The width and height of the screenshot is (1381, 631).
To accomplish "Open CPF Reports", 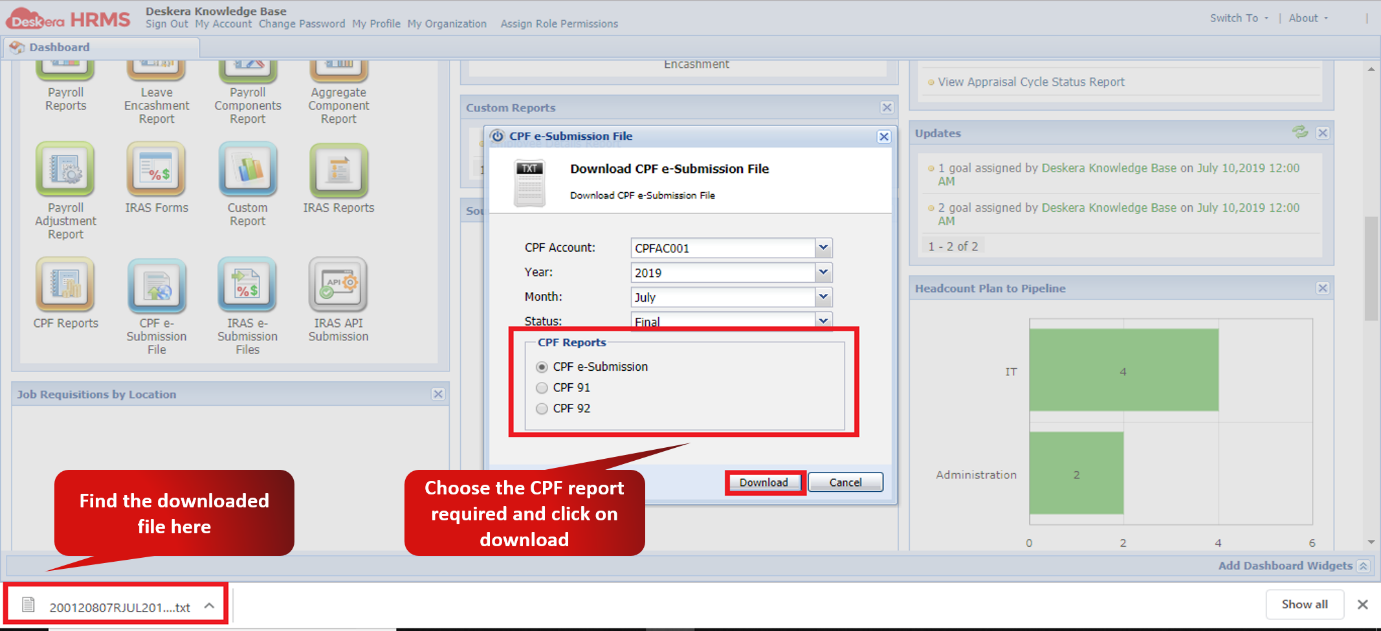I will [x=65, y=285].
